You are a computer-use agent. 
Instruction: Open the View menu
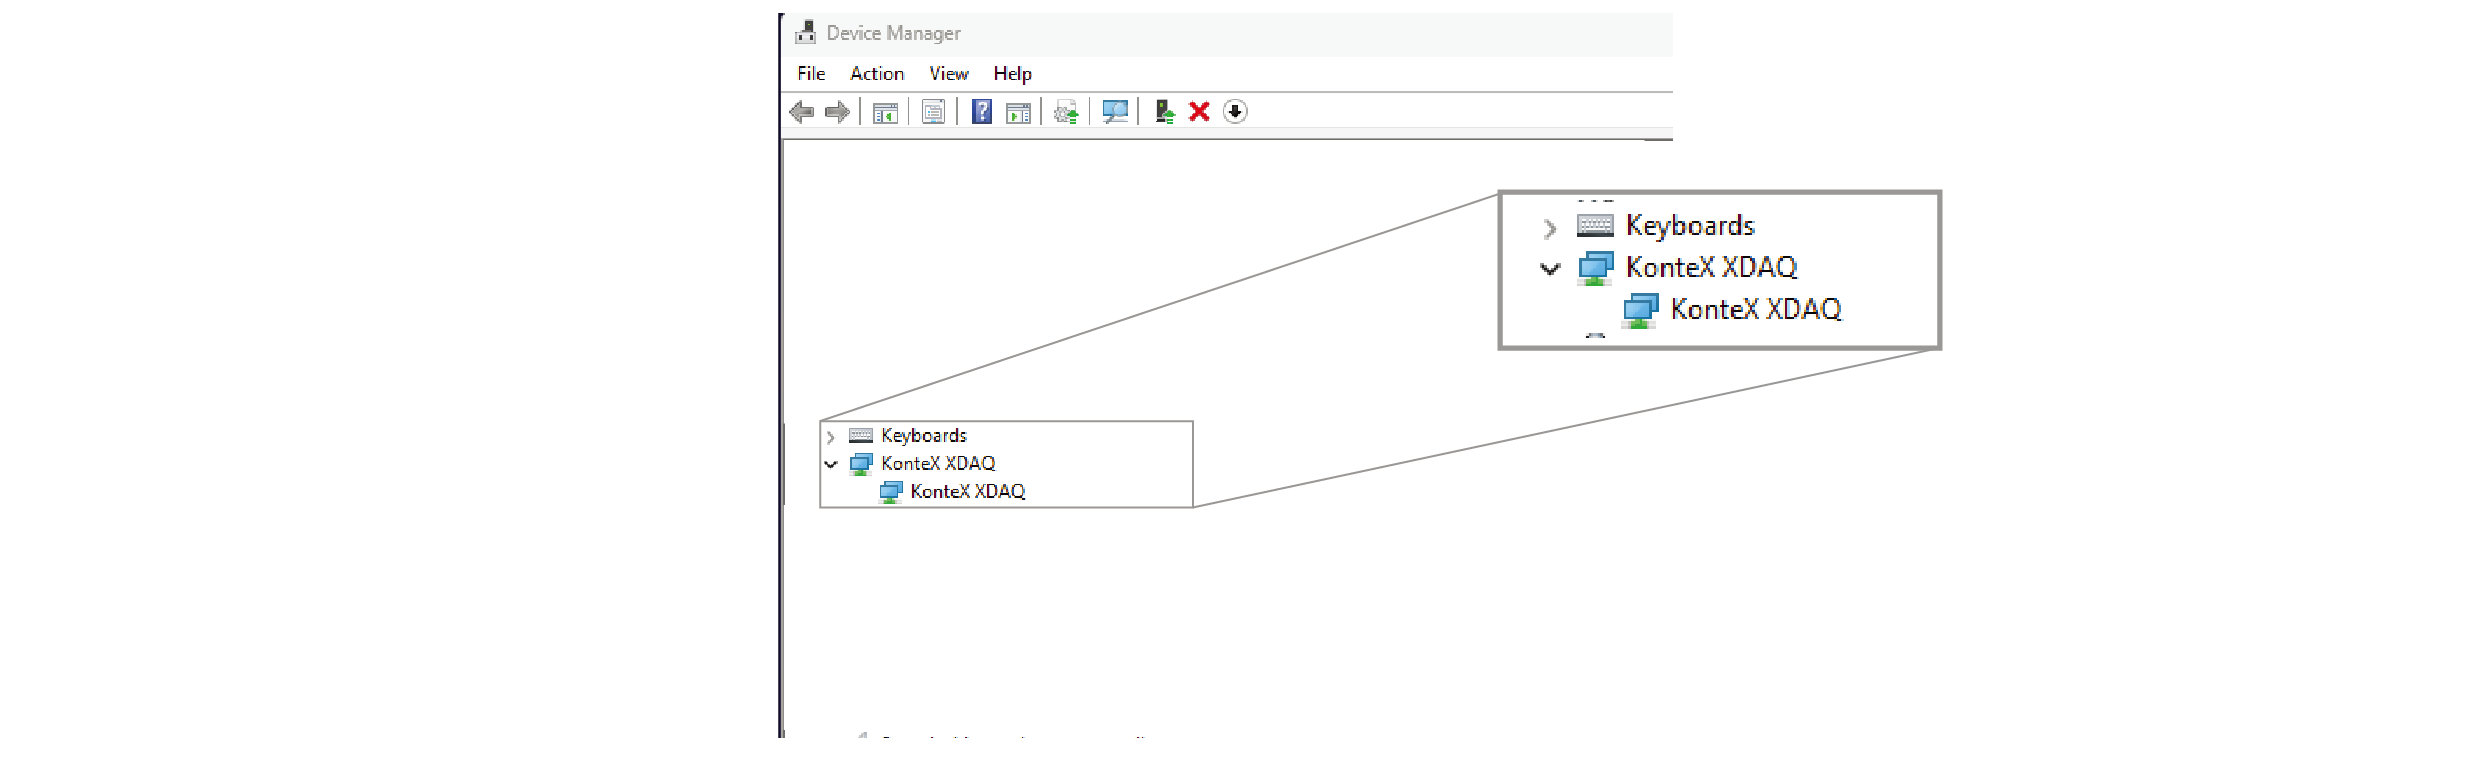[x=948, y=74]
